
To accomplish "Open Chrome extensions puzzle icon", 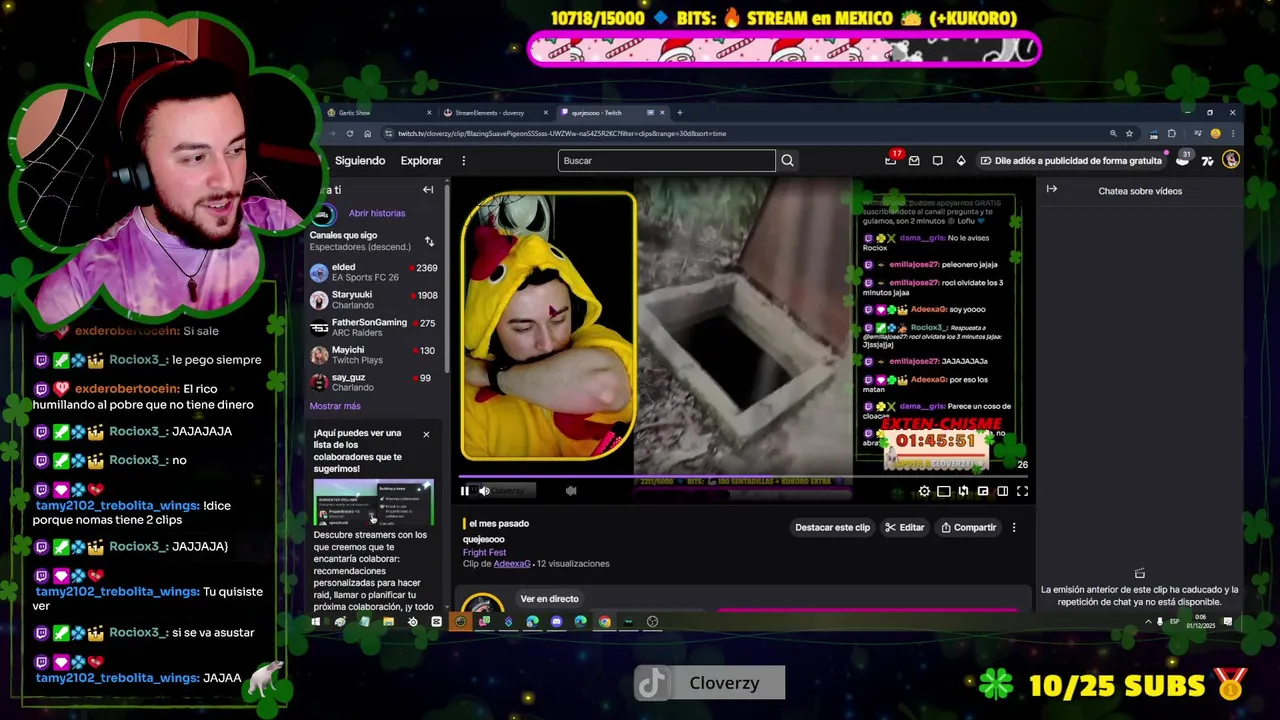I will [x=1171, y=133].
